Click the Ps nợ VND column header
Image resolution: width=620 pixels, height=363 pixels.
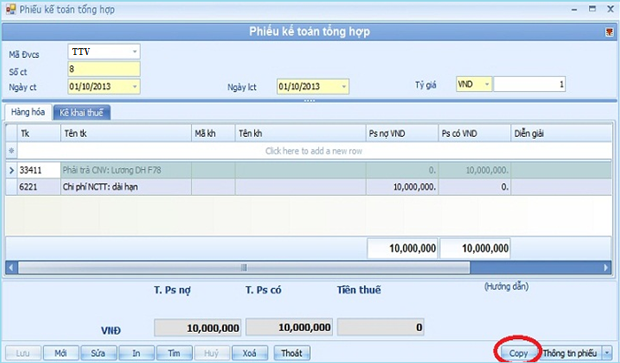[x=402, y=133]
